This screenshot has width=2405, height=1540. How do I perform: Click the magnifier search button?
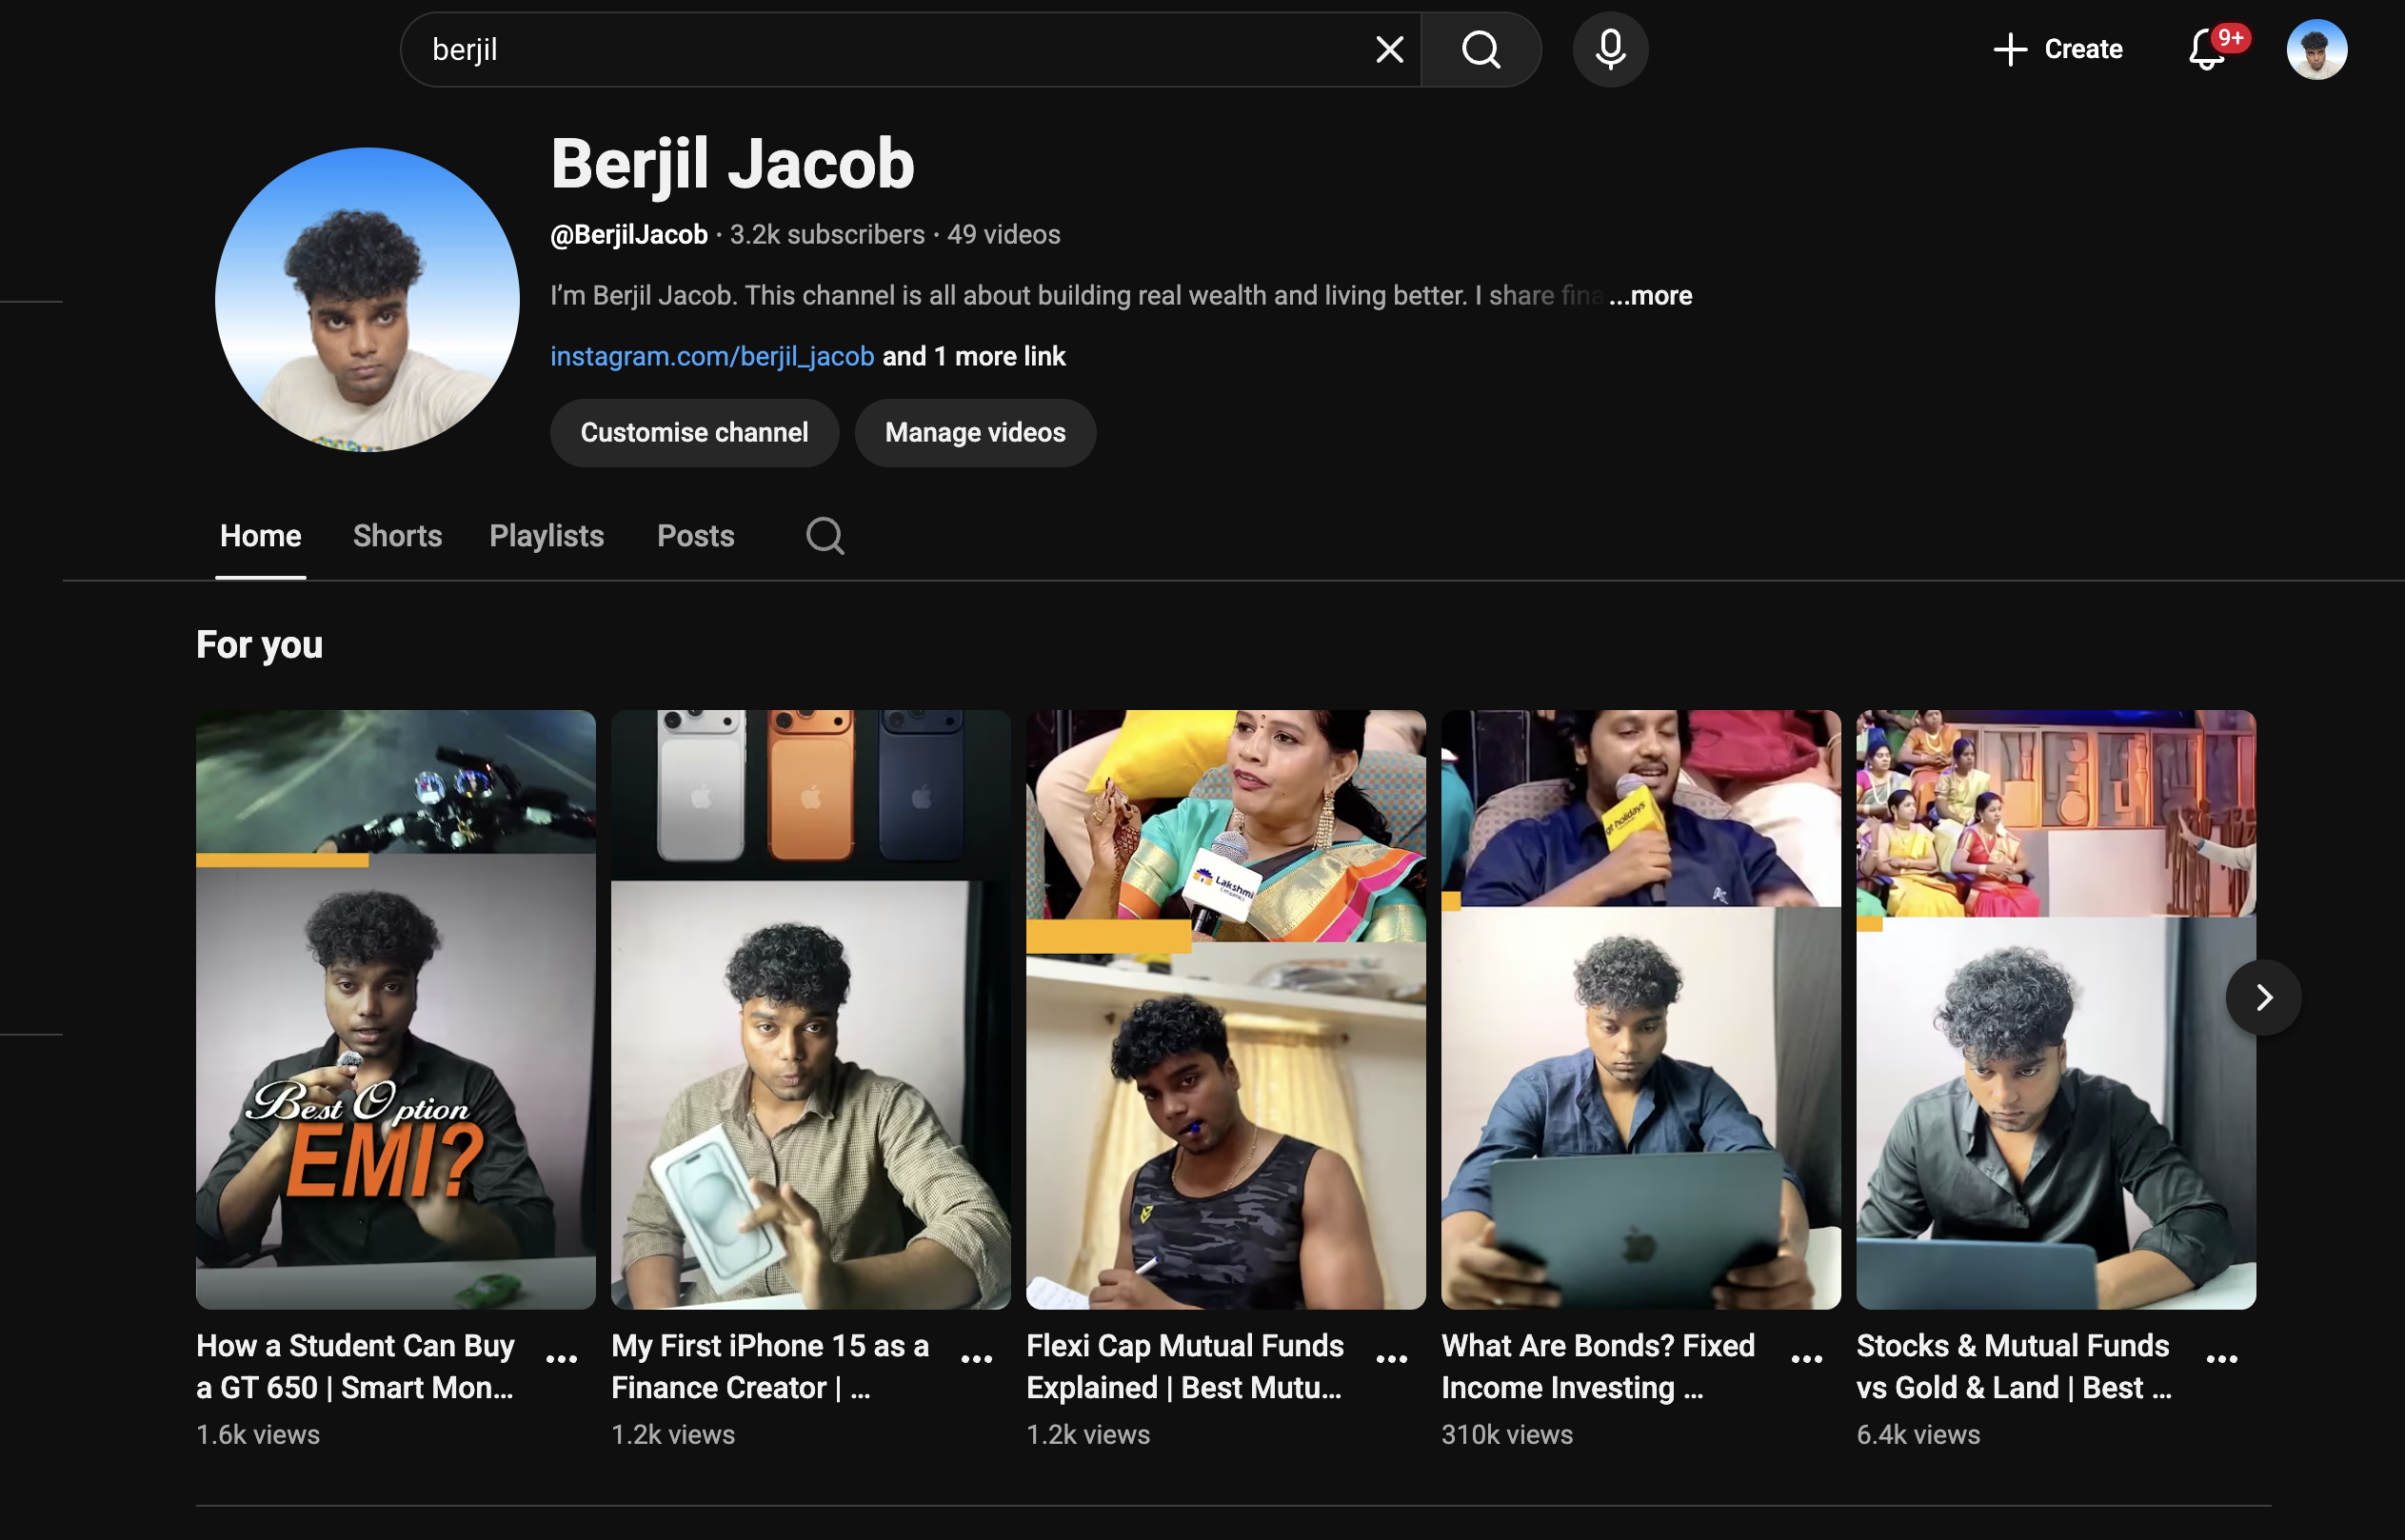[1481, 49]
